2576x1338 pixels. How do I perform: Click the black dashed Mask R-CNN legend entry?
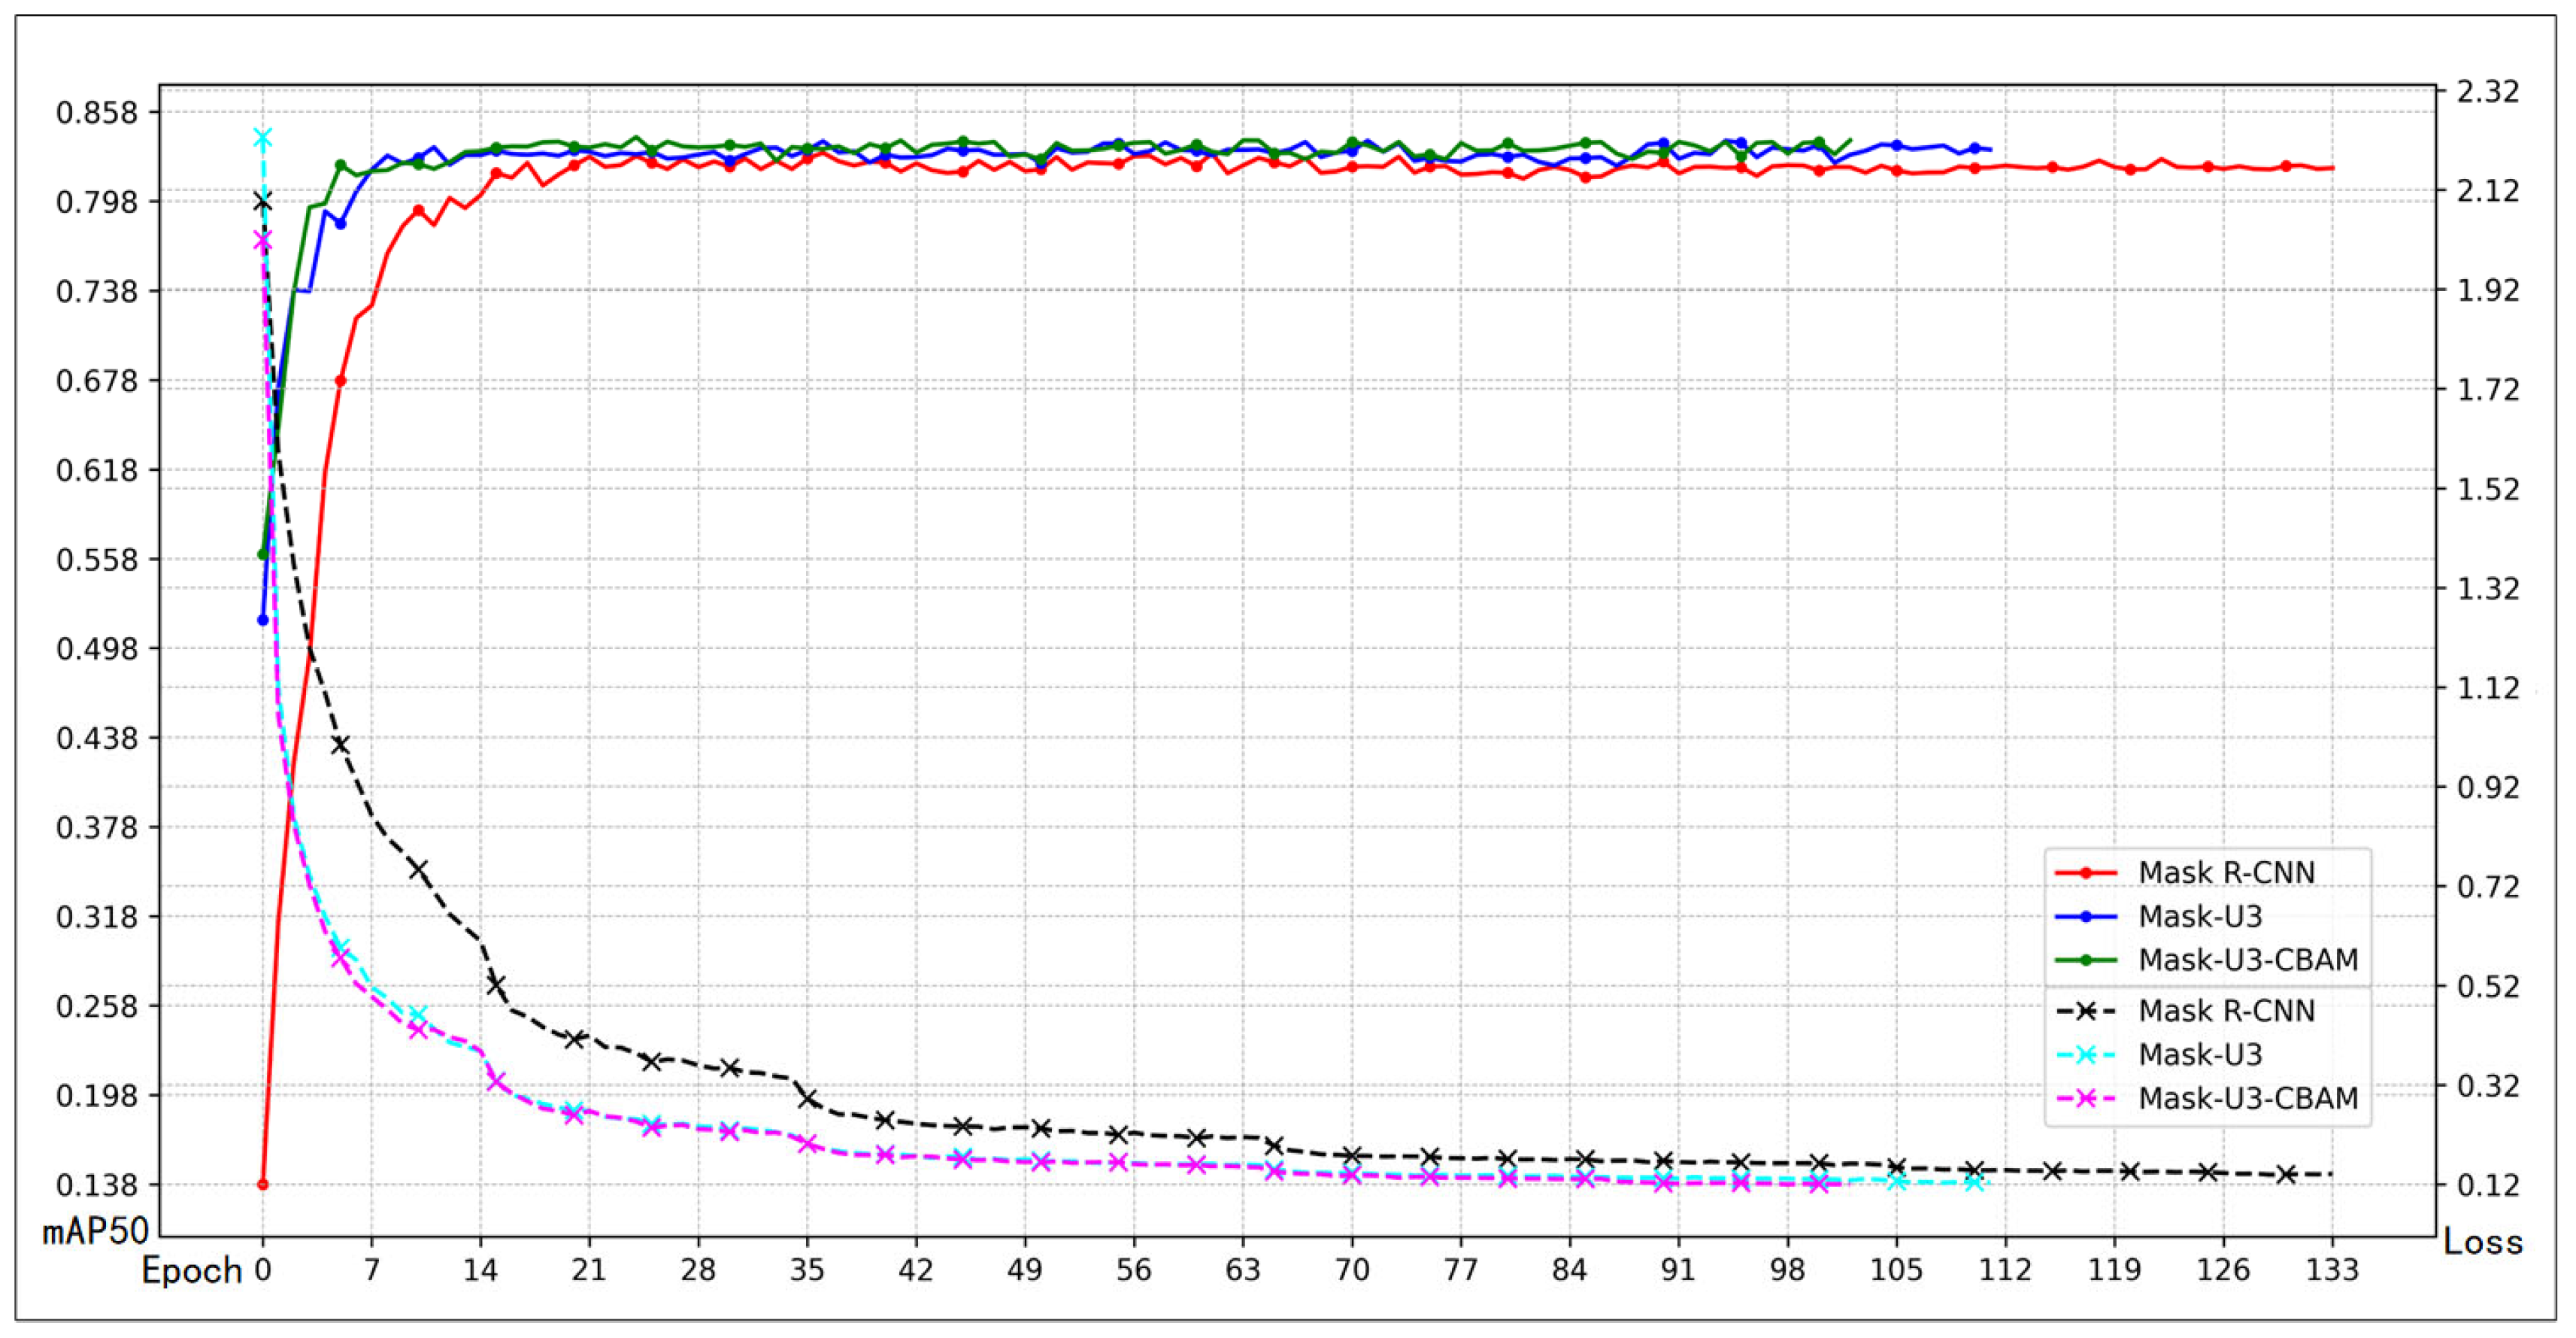pos(2184,1011)
